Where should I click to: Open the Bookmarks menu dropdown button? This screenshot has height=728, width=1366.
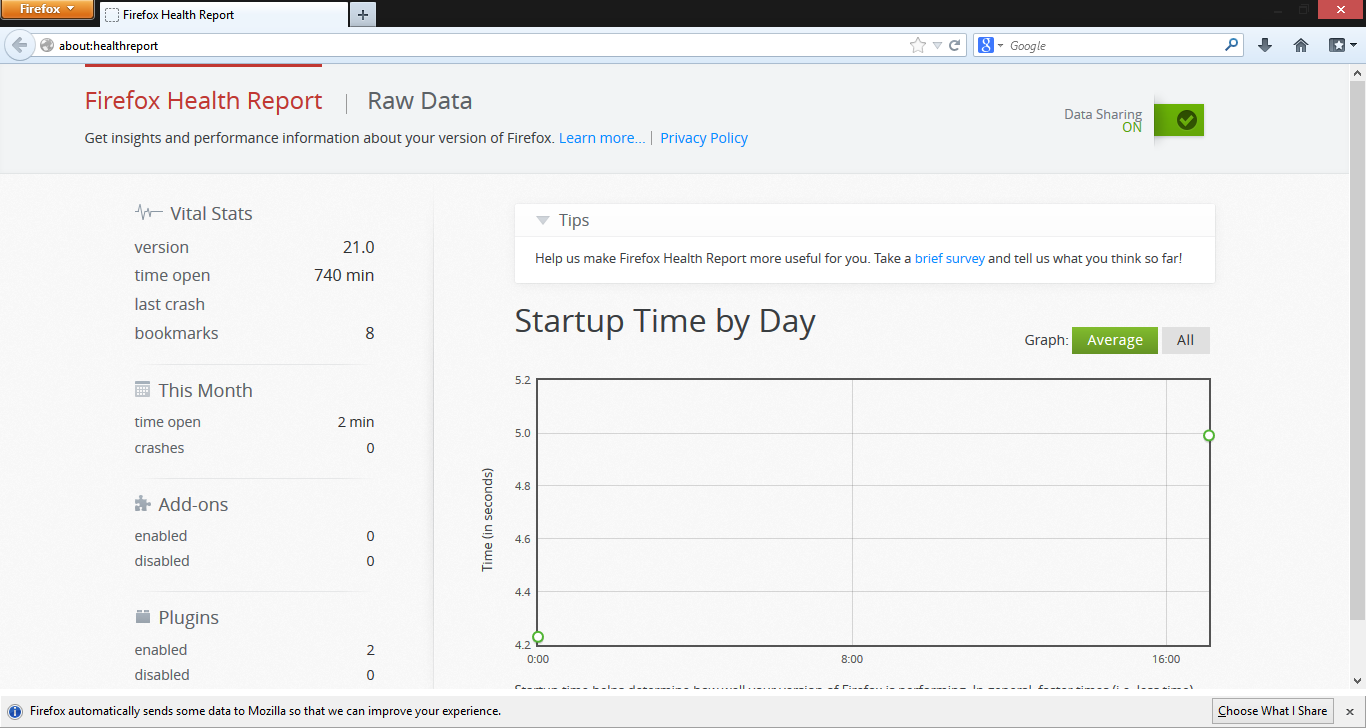tap(1343, 45)
